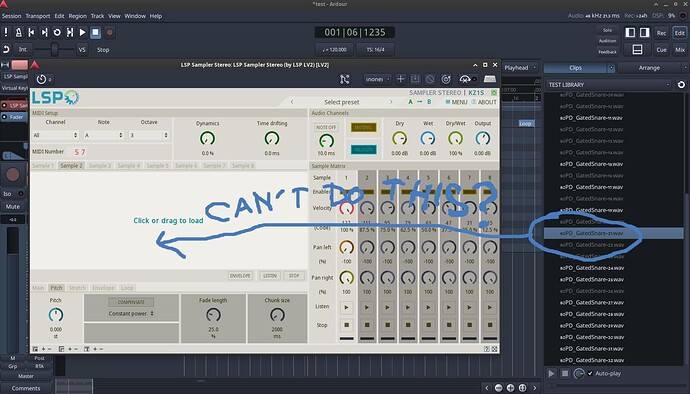This screenshot has height=394, width=690.
Task: Toggle the VELOCITY button
Action: tap(363, 150)
